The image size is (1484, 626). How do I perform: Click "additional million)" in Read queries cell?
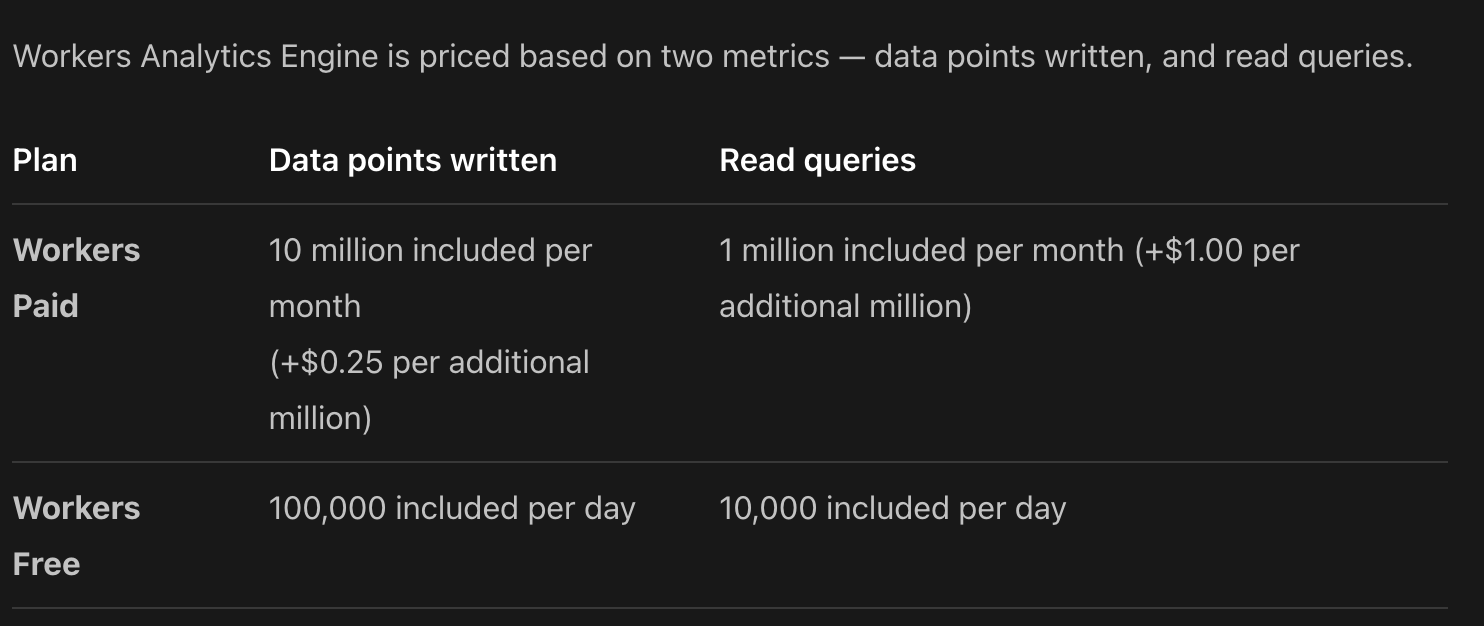tap(845, 306)
